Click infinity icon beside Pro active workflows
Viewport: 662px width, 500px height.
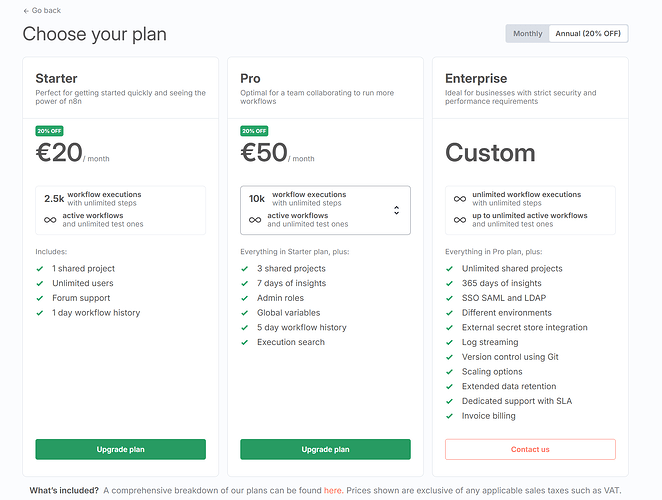[x=254, y=220]
